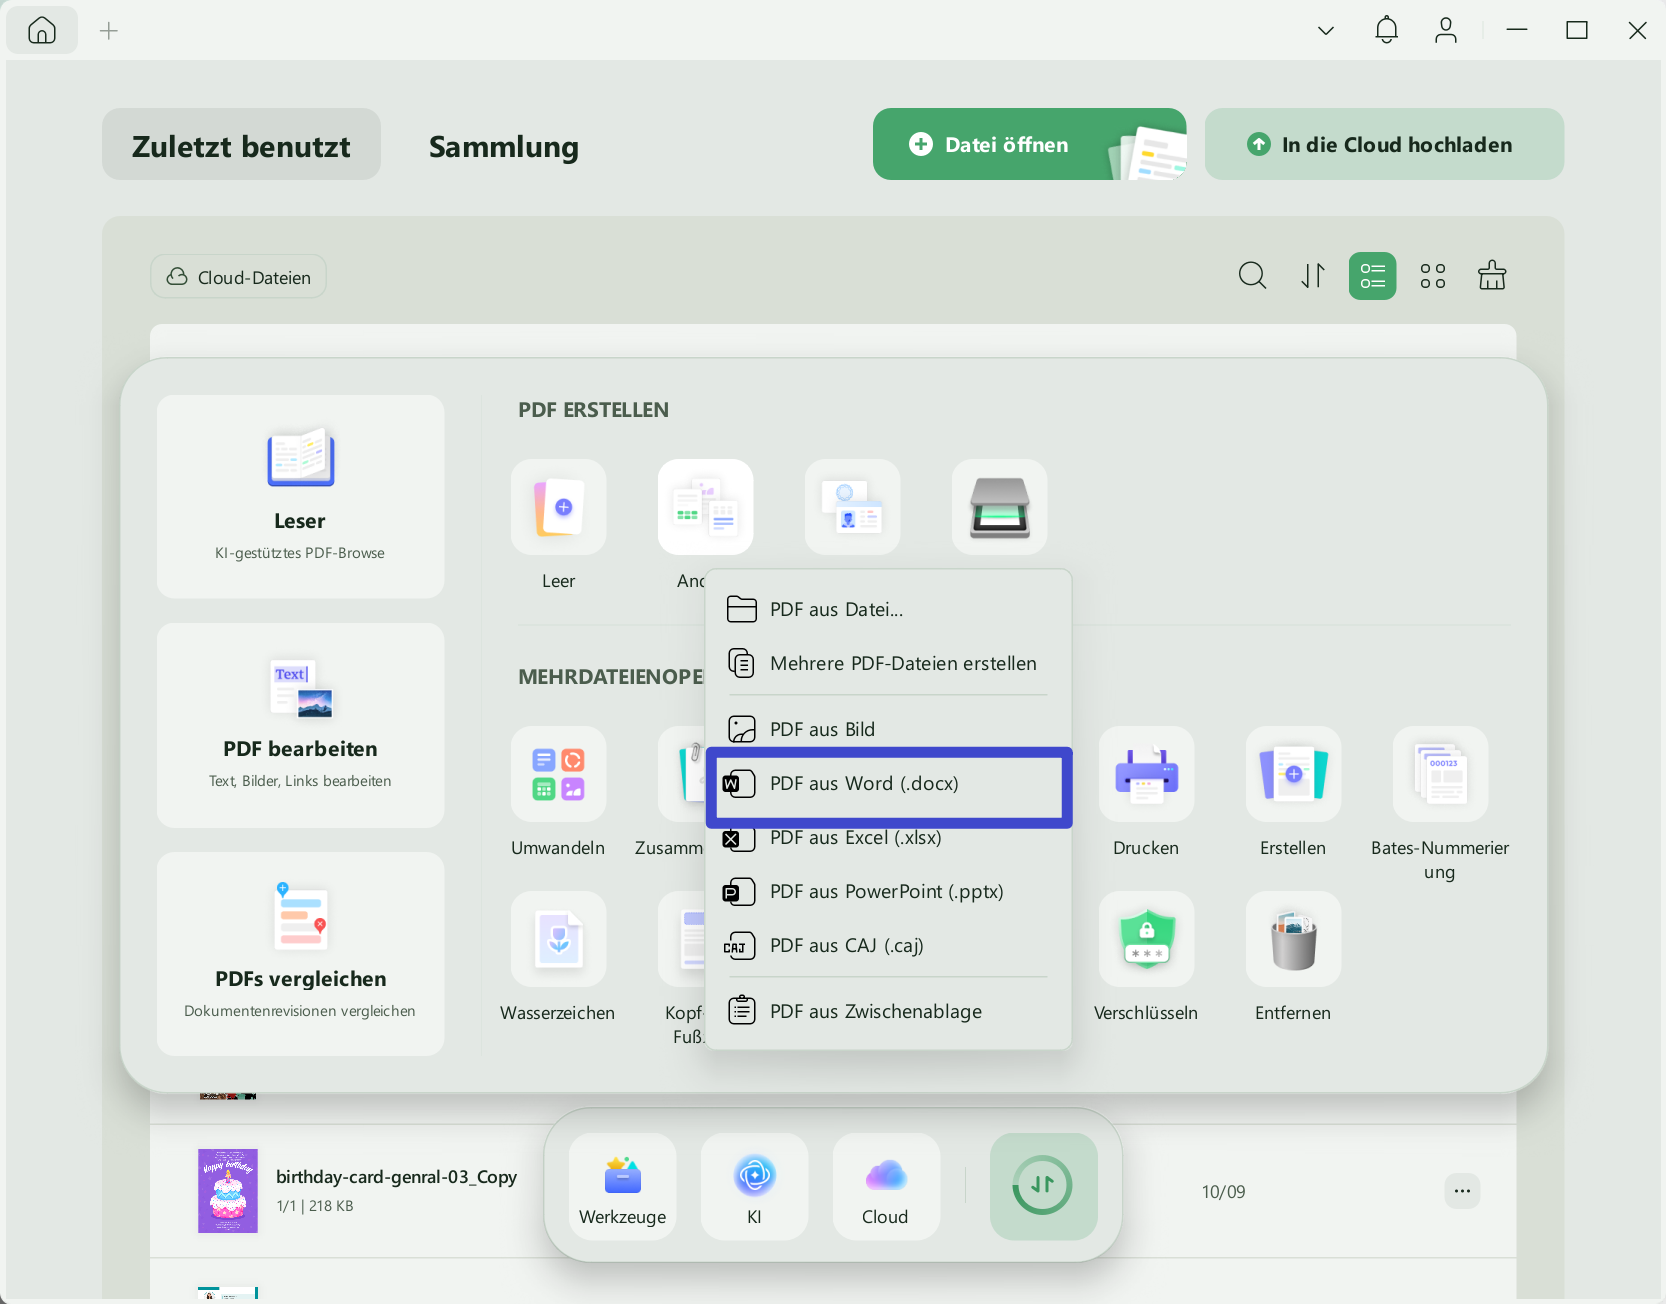Open the Wasserzeichen watermark tool
This screenshot has width=1666, height=1304.
558,939
